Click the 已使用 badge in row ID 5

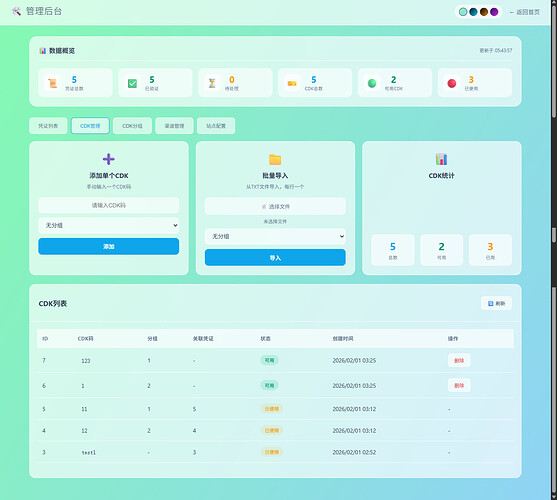click(x=272, y=409)
